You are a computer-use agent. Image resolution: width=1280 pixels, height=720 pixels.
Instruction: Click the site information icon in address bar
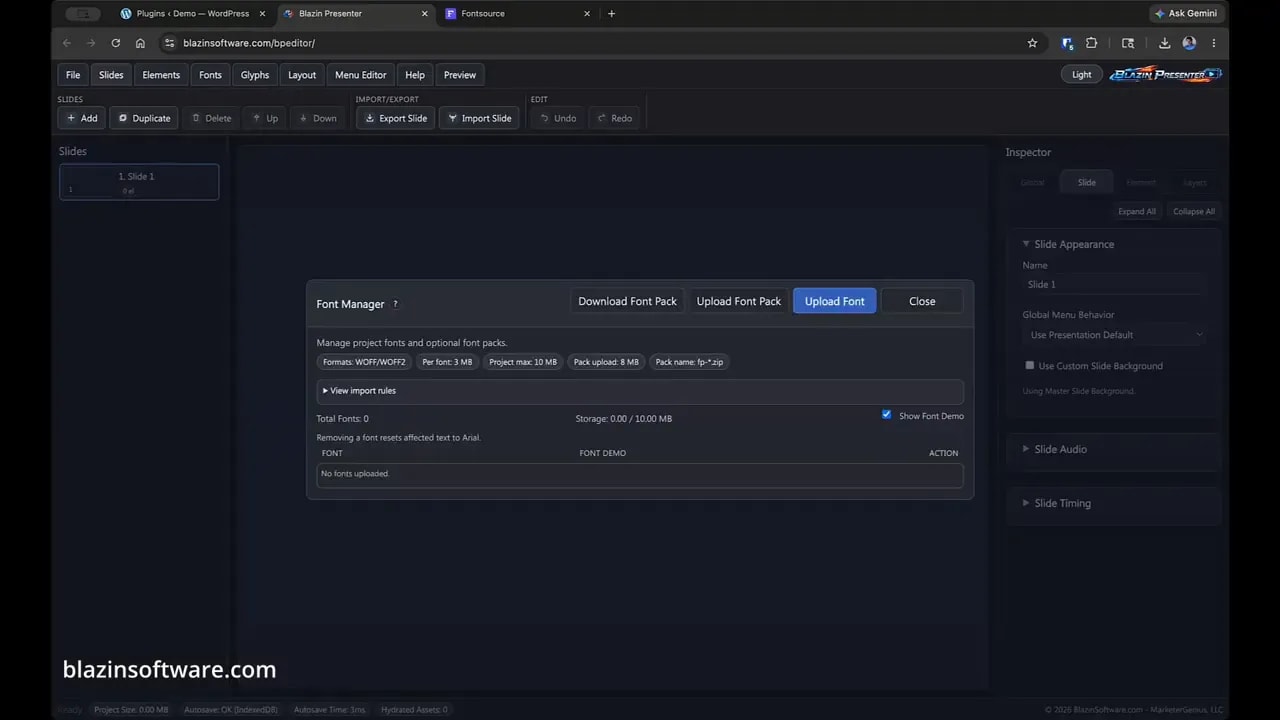[x=169, y=43]
